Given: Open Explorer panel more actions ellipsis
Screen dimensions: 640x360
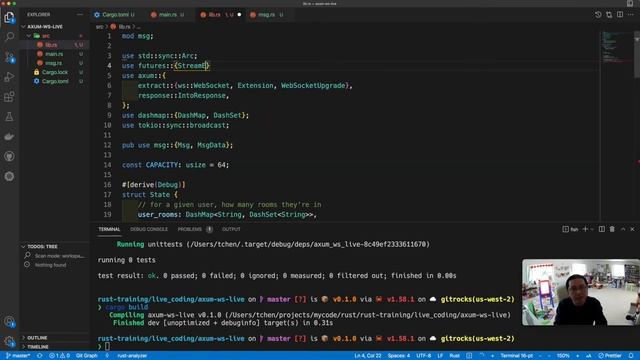Looking at the screenshot, I should pyautogui.click(x=80, y=14).
